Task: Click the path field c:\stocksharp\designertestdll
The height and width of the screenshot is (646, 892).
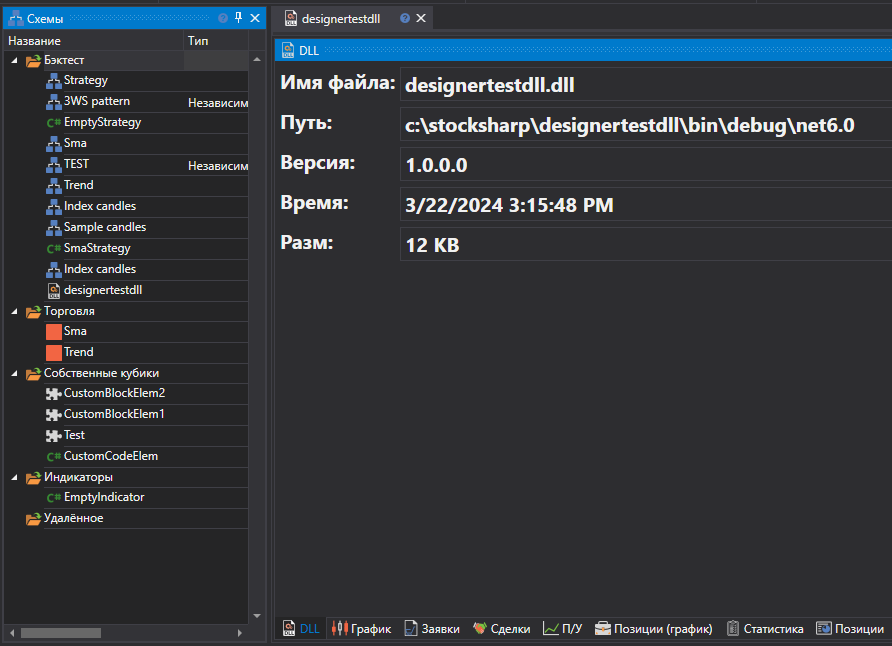Action: click(x=646, y=125)
